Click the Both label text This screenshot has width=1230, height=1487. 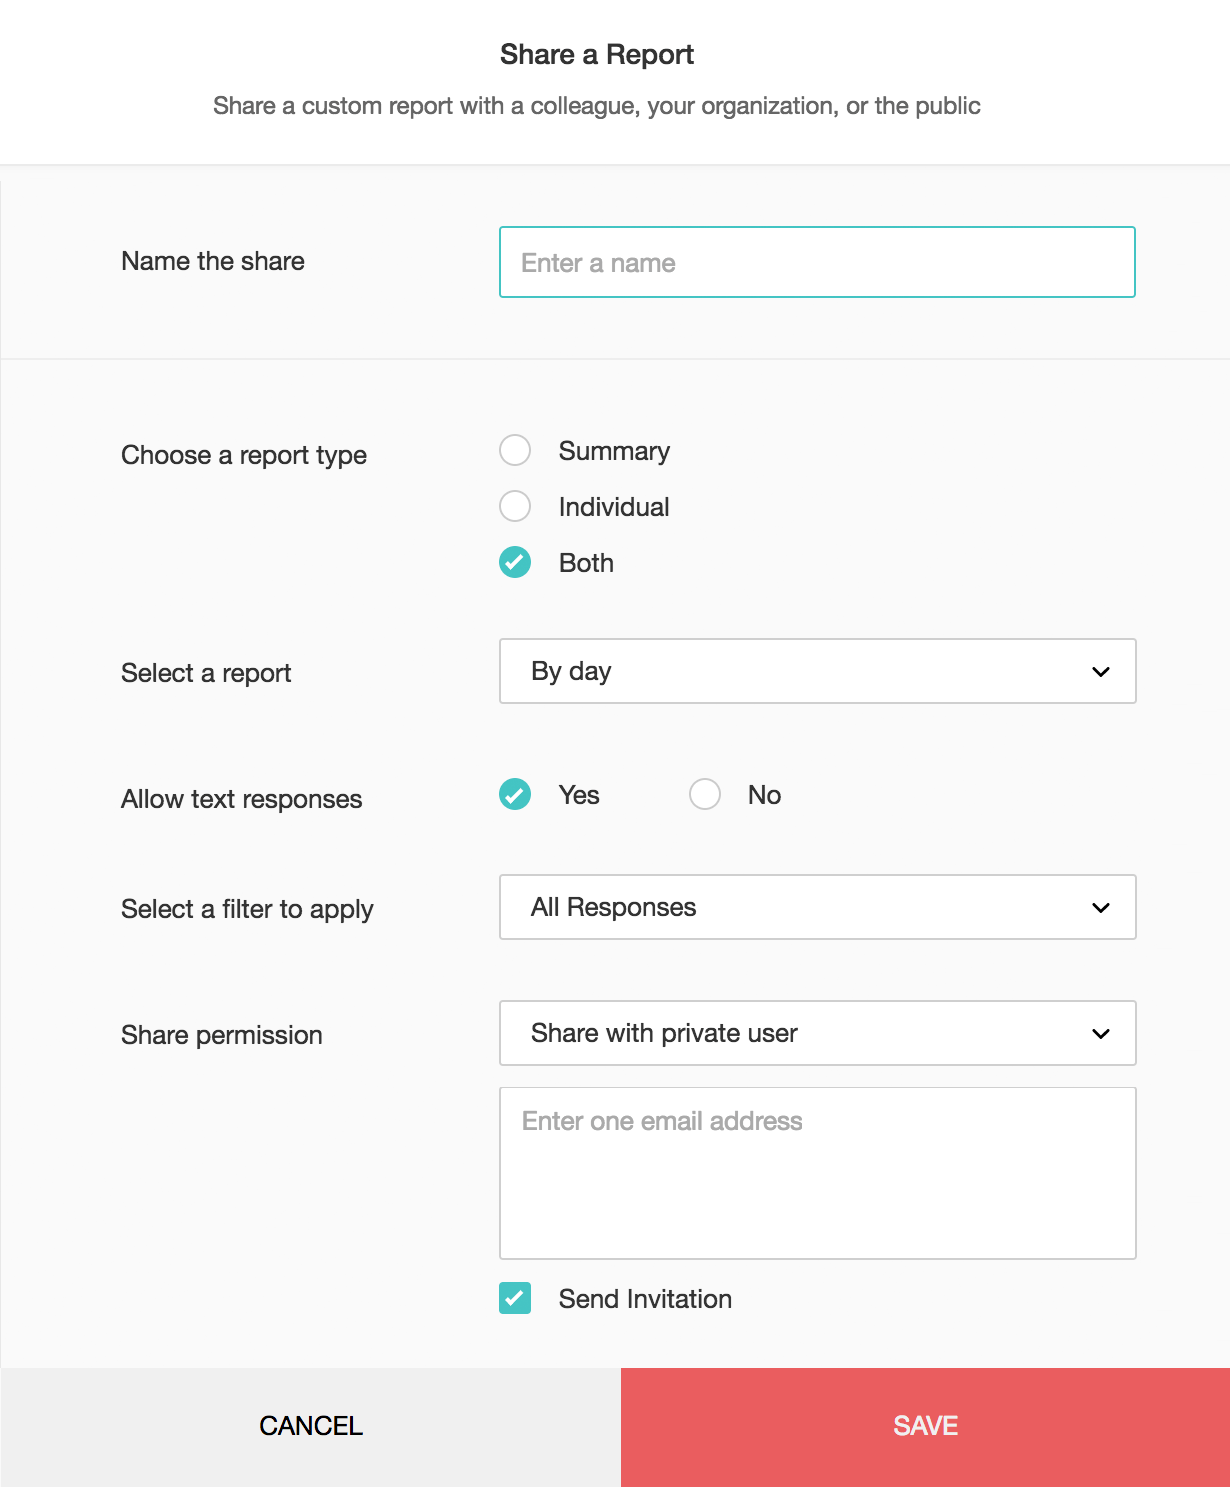[x=586, y=563]
